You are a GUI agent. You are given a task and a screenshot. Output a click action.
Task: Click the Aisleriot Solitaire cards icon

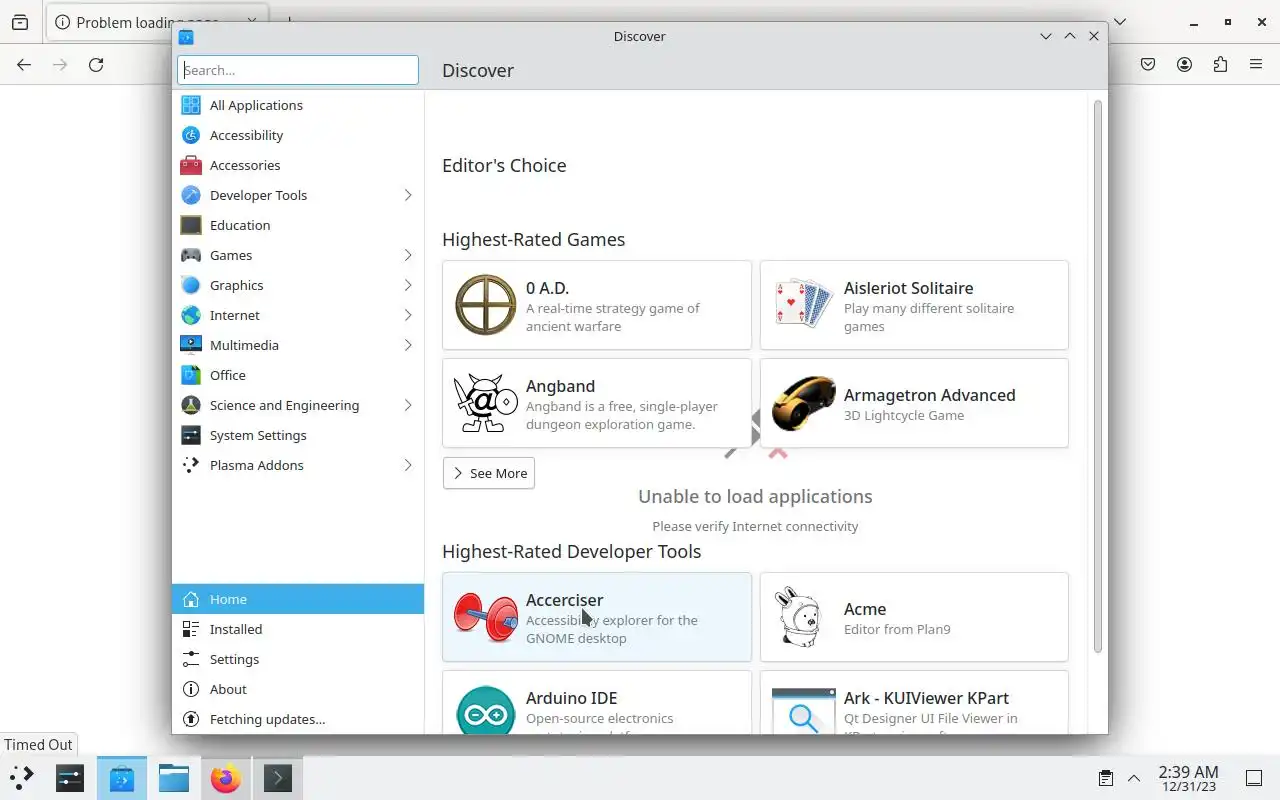(804, 305)
